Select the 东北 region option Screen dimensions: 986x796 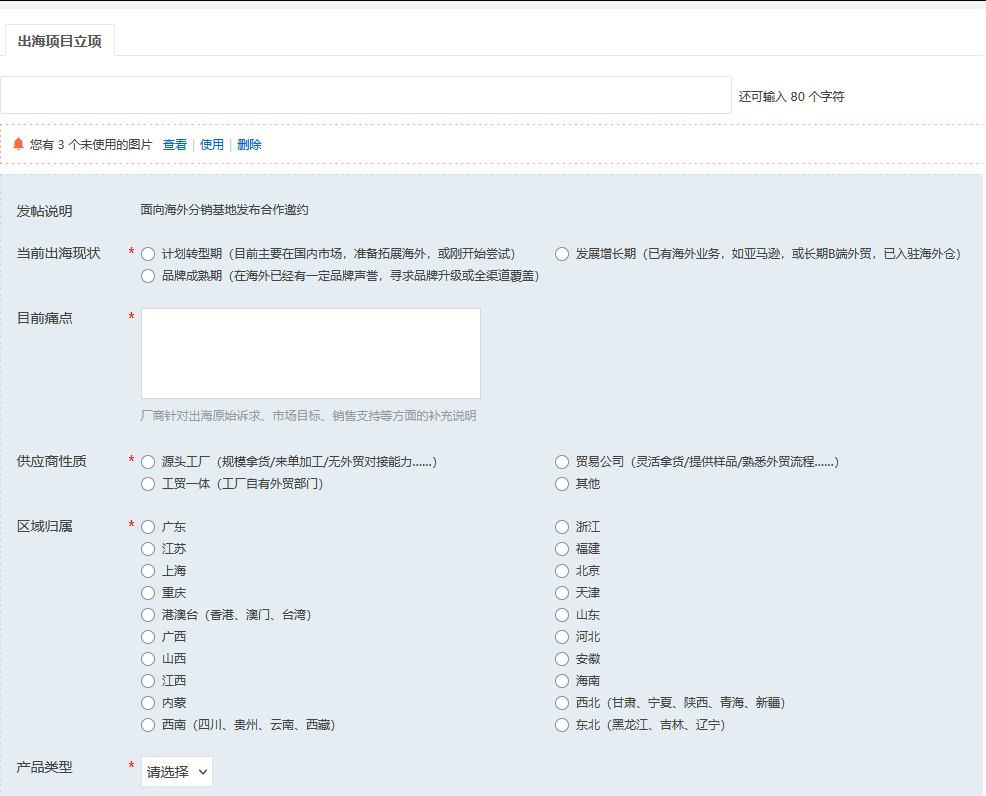tap(561, 724)
